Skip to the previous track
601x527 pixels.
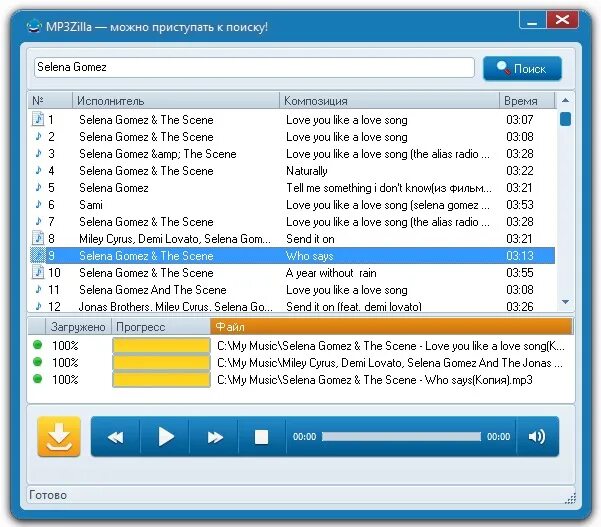pyautogui.click(x=116, y=437)
